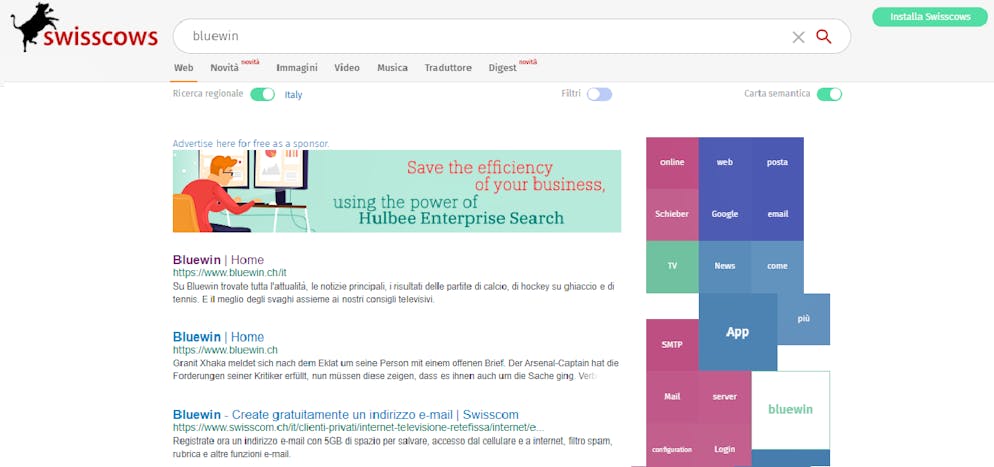
Task: Switch to Immagini tab
Action: (297, 68)
